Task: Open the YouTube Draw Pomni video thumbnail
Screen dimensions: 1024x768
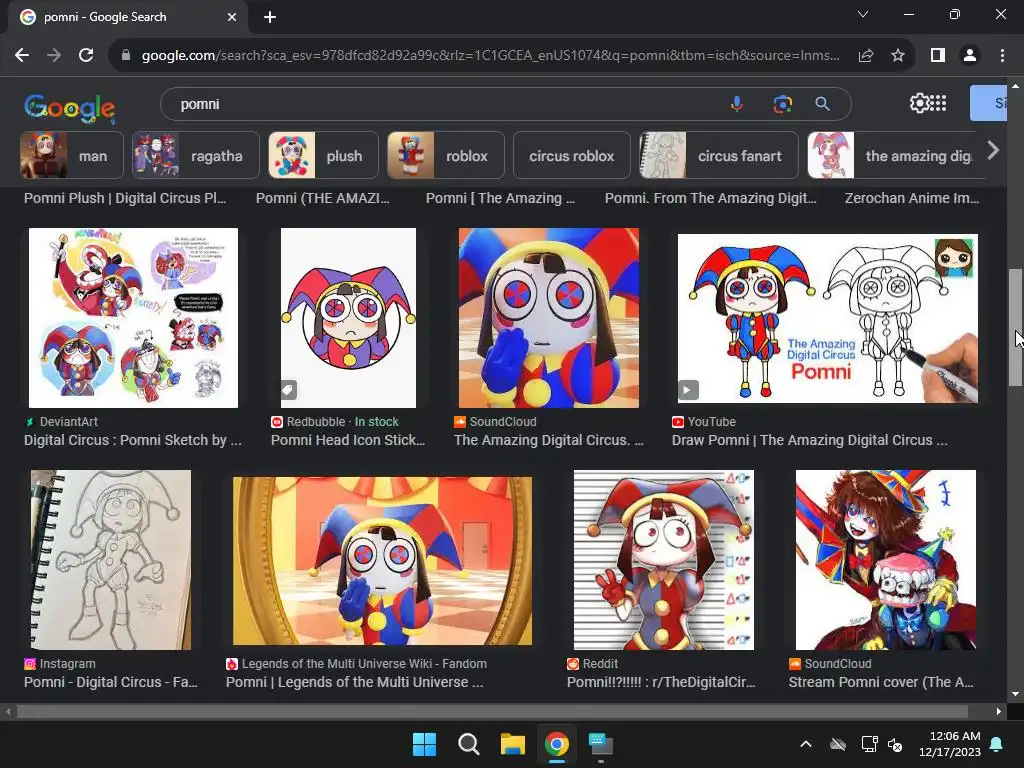Action: (827, 319)
